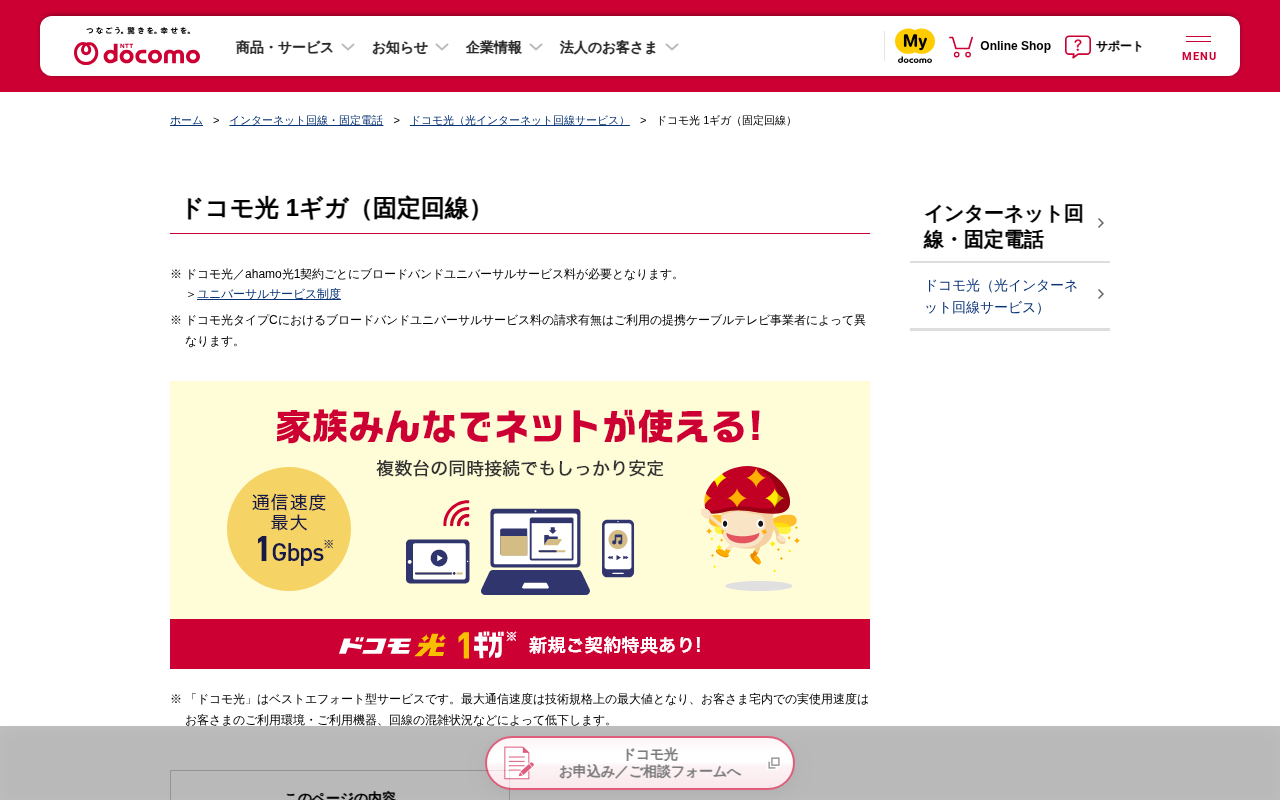
Task: Open the ユニバーサルサービス制度 link
Action: [269, 294]
